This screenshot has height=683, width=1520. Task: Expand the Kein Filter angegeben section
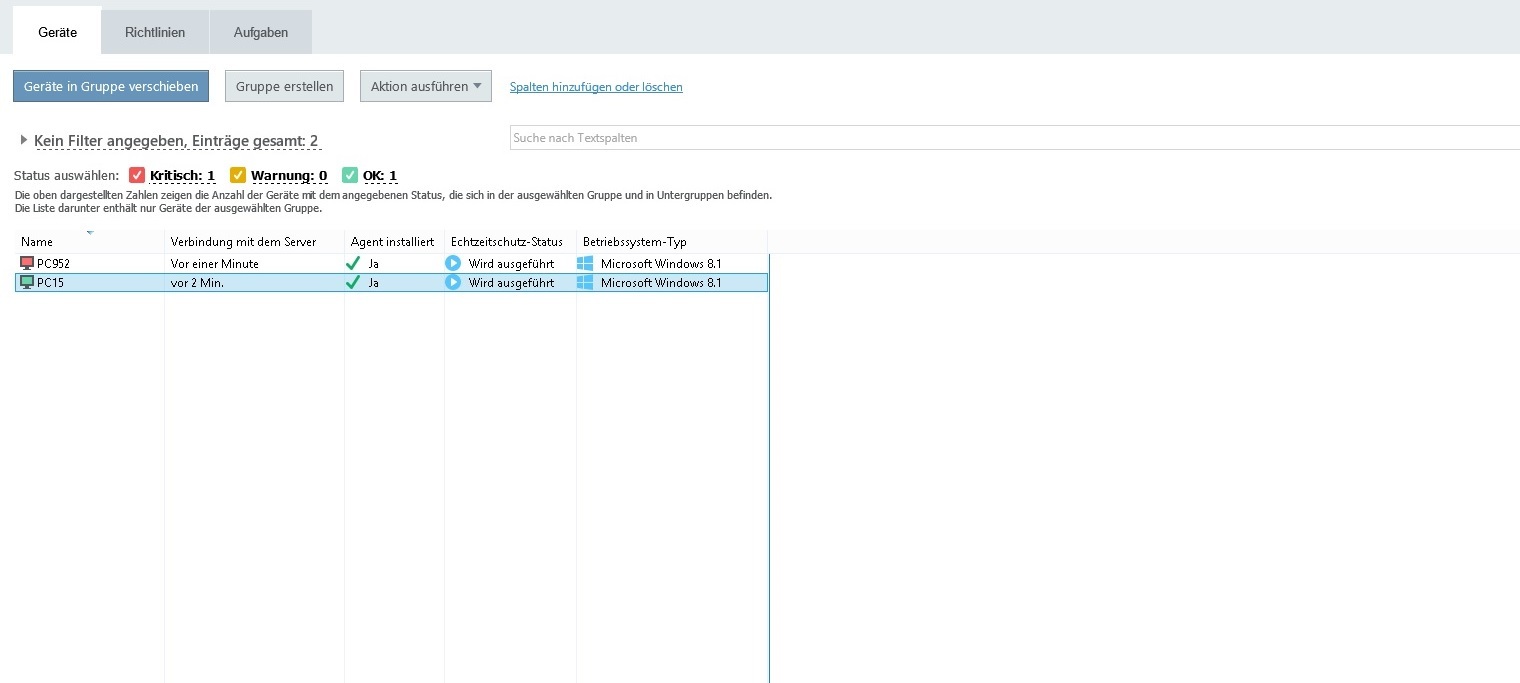24,140
